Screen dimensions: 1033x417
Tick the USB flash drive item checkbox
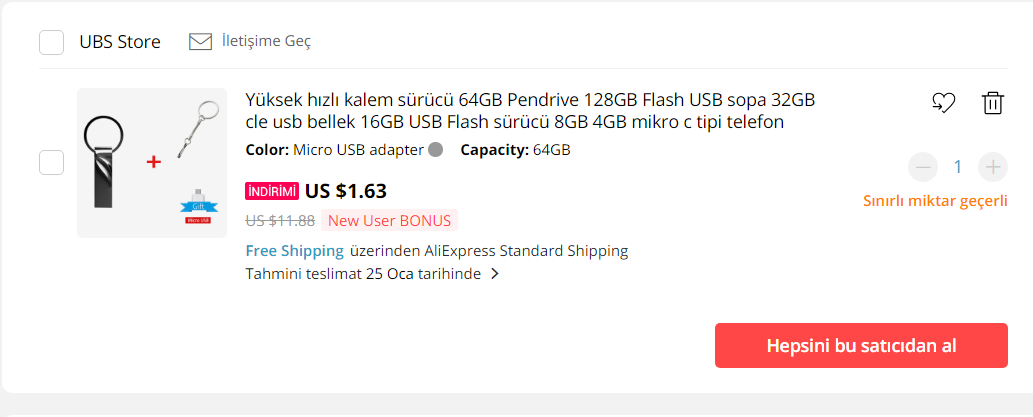coord(51,162)
